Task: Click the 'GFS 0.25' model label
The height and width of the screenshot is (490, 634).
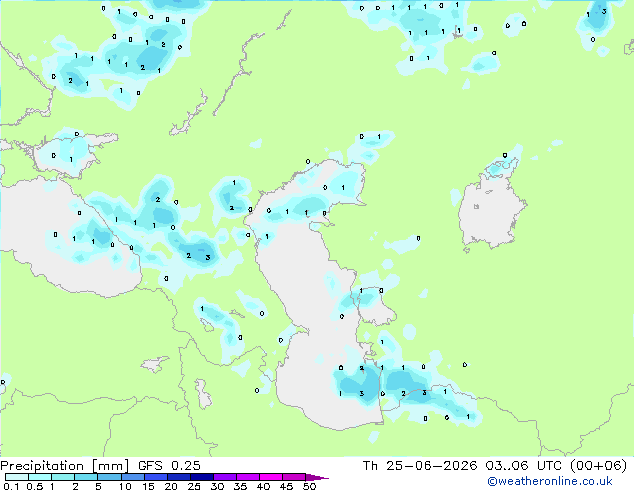Action: [x=169, y=465]
